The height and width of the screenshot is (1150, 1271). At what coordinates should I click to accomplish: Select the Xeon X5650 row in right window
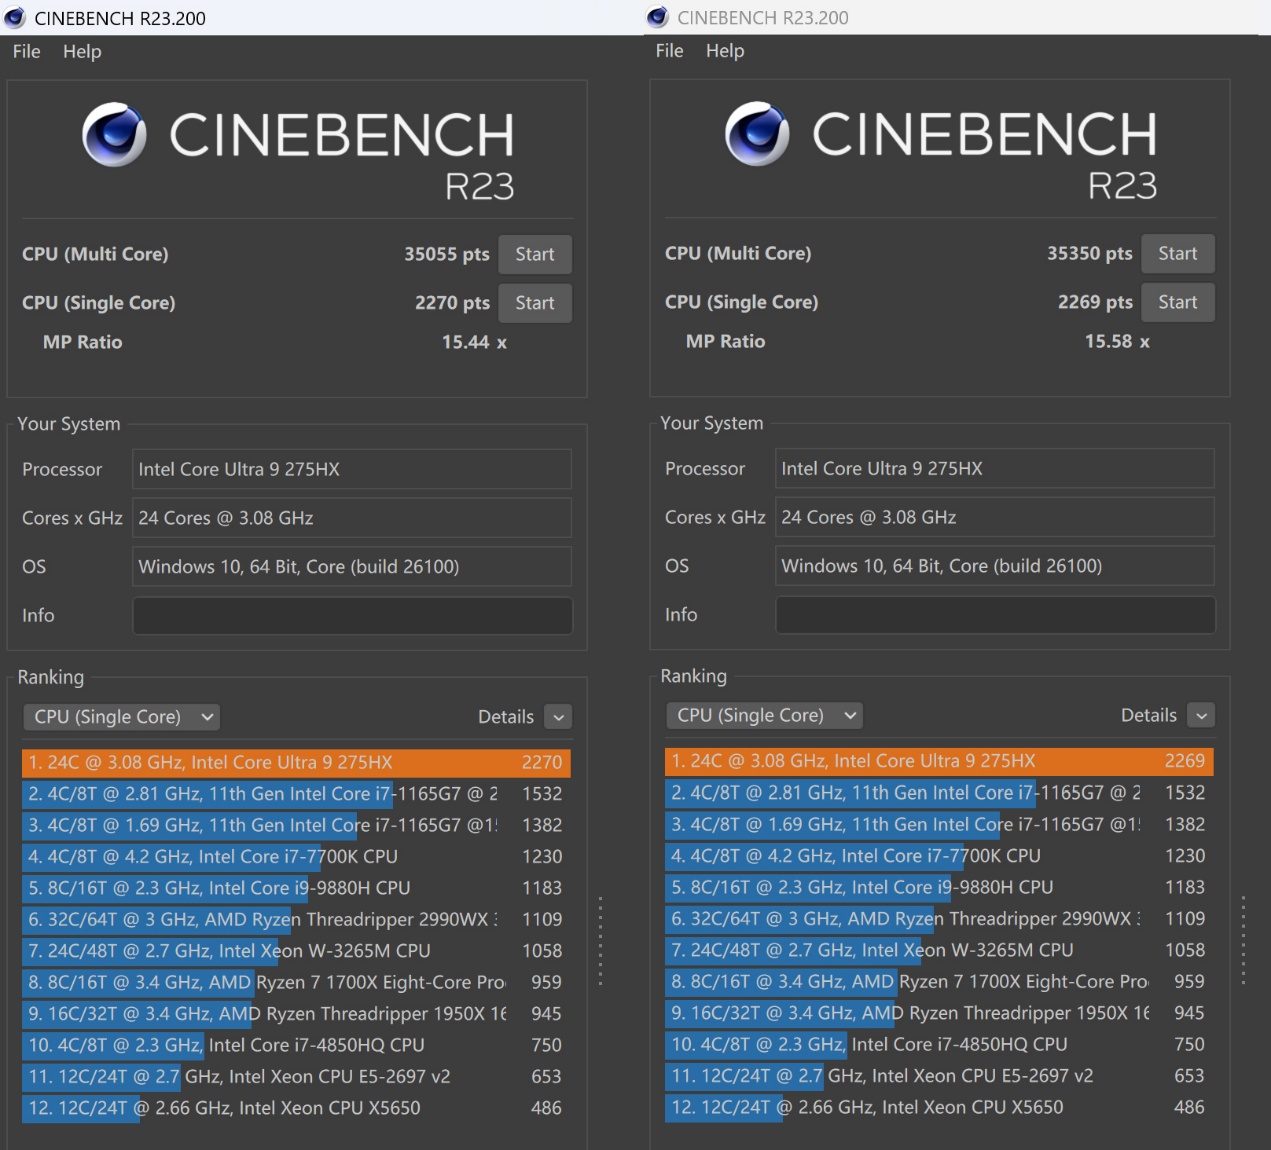click(x=939, y=1107)
